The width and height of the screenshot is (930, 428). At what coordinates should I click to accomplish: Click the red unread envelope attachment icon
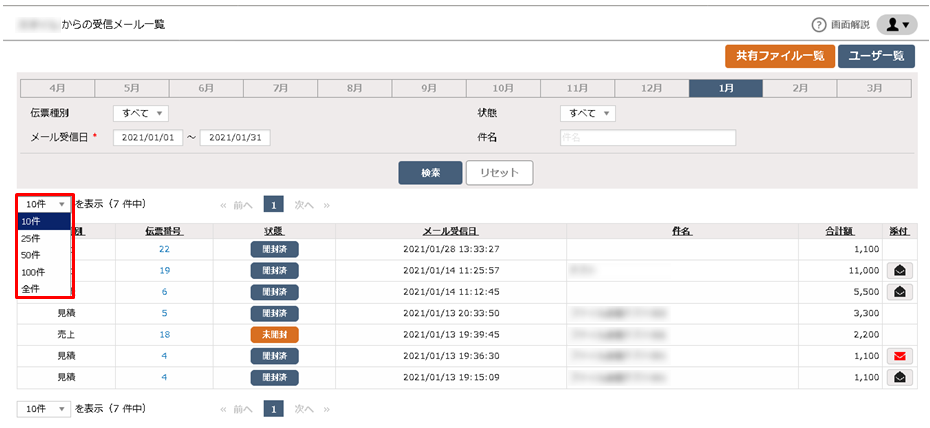click(900, 356)
